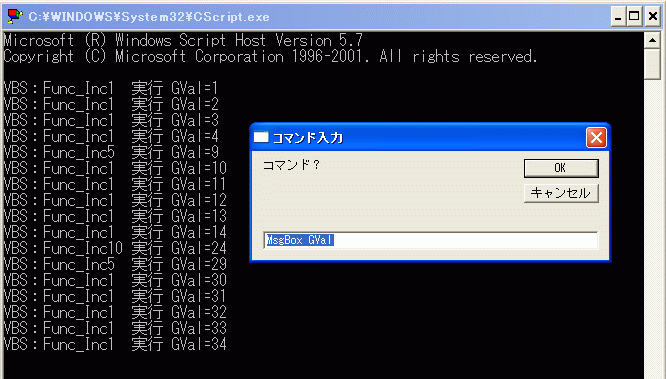Click the console vertical scrollbar thumb
This screenshot has height=379, width=666.
(x=652, y=64)
